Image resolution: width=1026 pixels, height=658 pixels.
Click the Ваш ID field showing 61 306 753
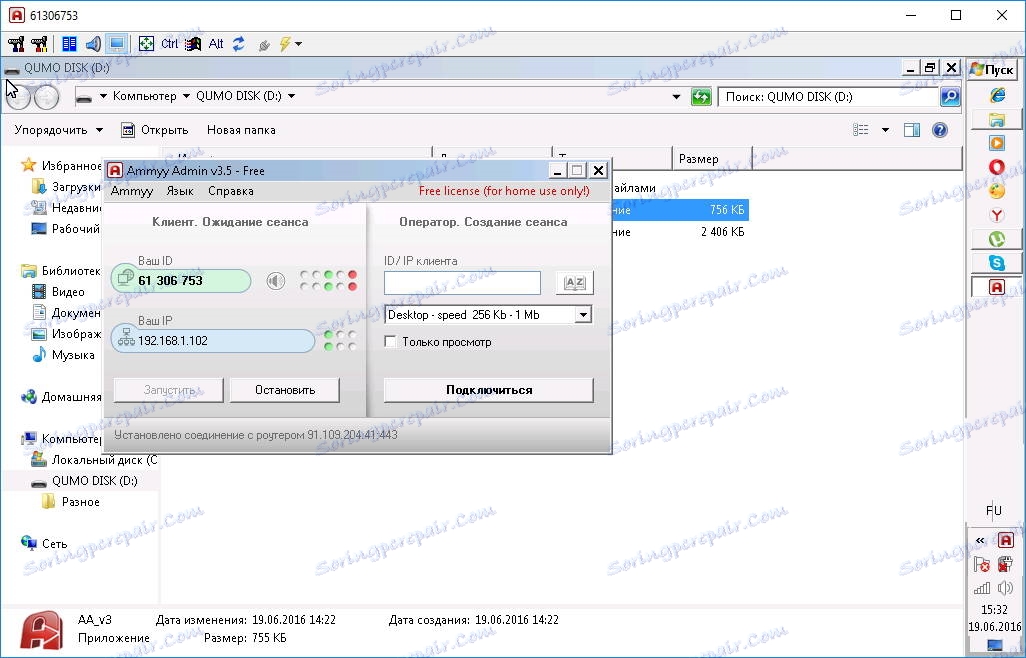coord(181,281)
